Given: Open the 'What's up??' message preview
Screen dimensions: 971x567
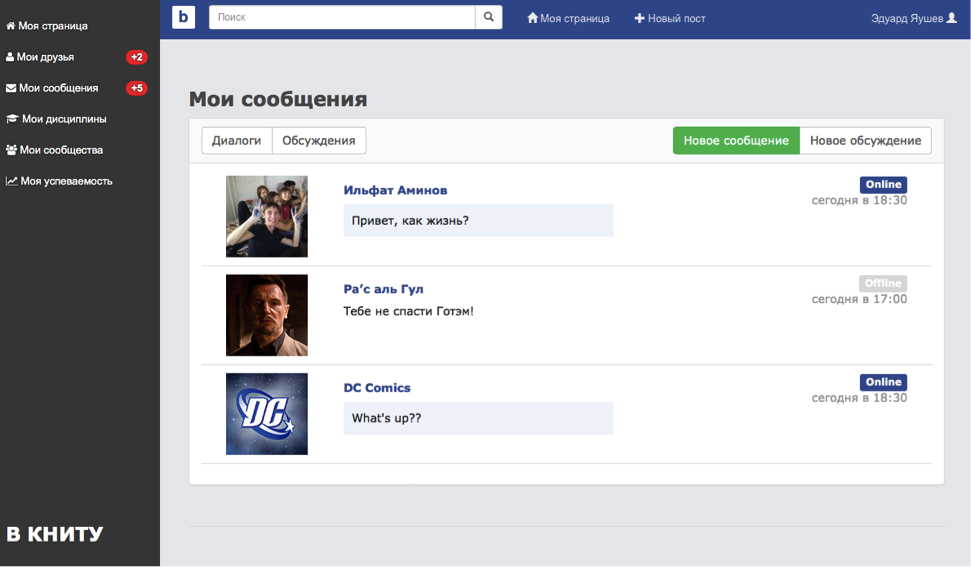Looking at the screenshot, I should pyautogui.click(x=479, y=418).
